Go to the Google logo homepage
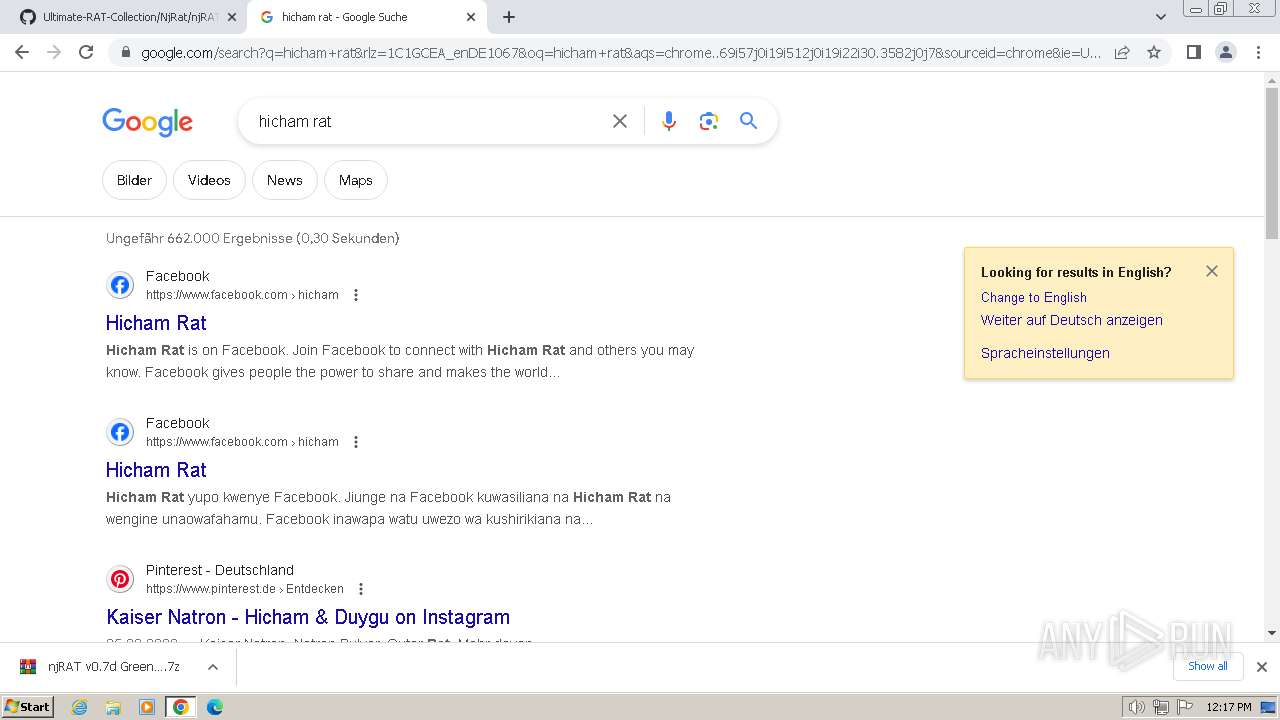 147,122
